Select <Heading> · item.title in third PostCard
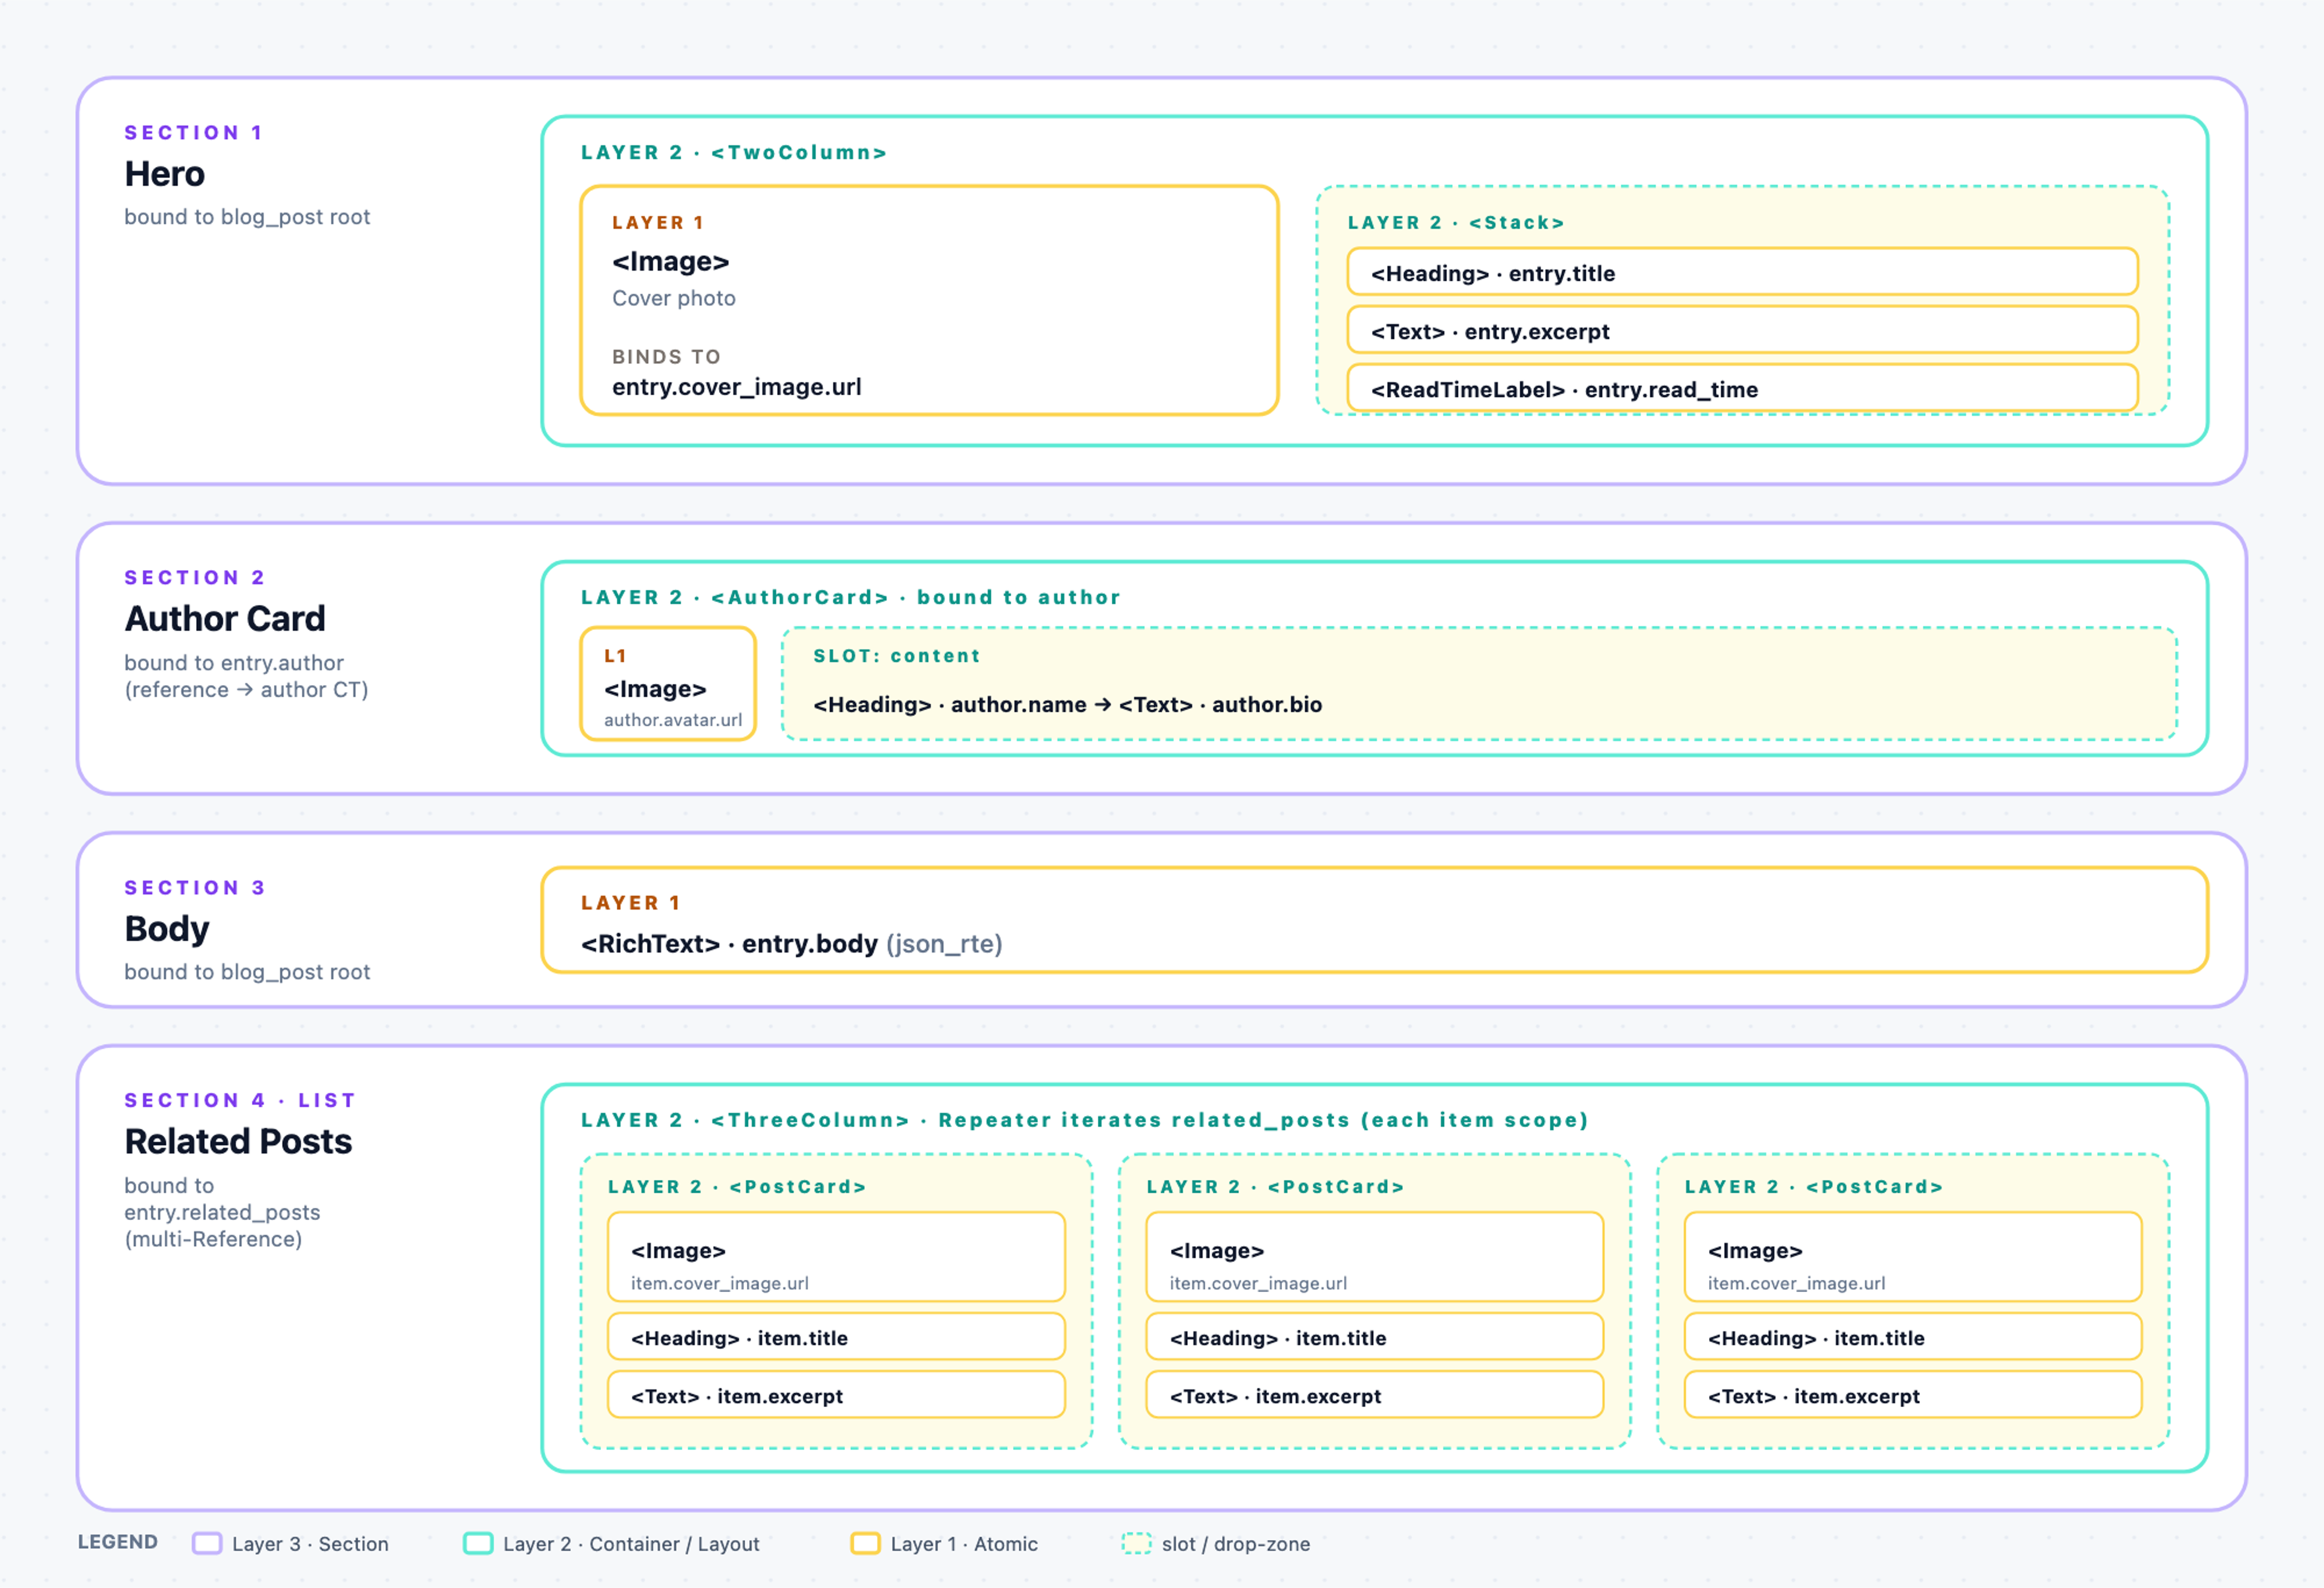The image size is (2324, 1588). [1912, 1337]
